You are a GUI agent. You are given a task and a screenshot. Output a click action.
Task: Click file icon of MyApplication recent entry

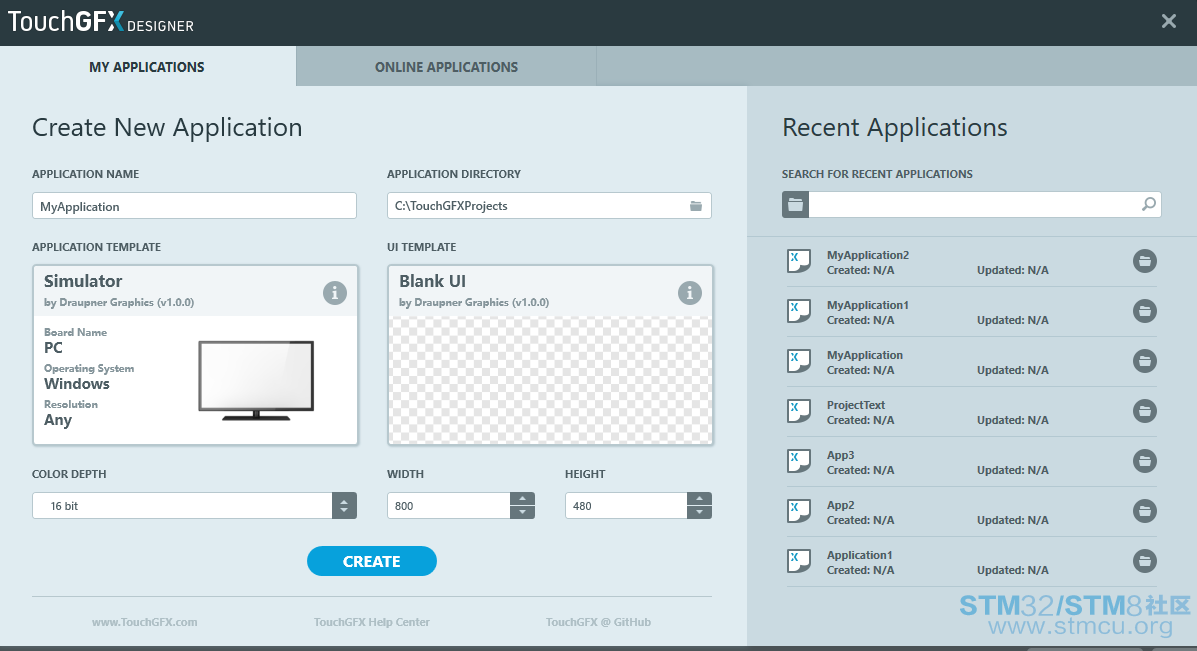click(799, 361)
